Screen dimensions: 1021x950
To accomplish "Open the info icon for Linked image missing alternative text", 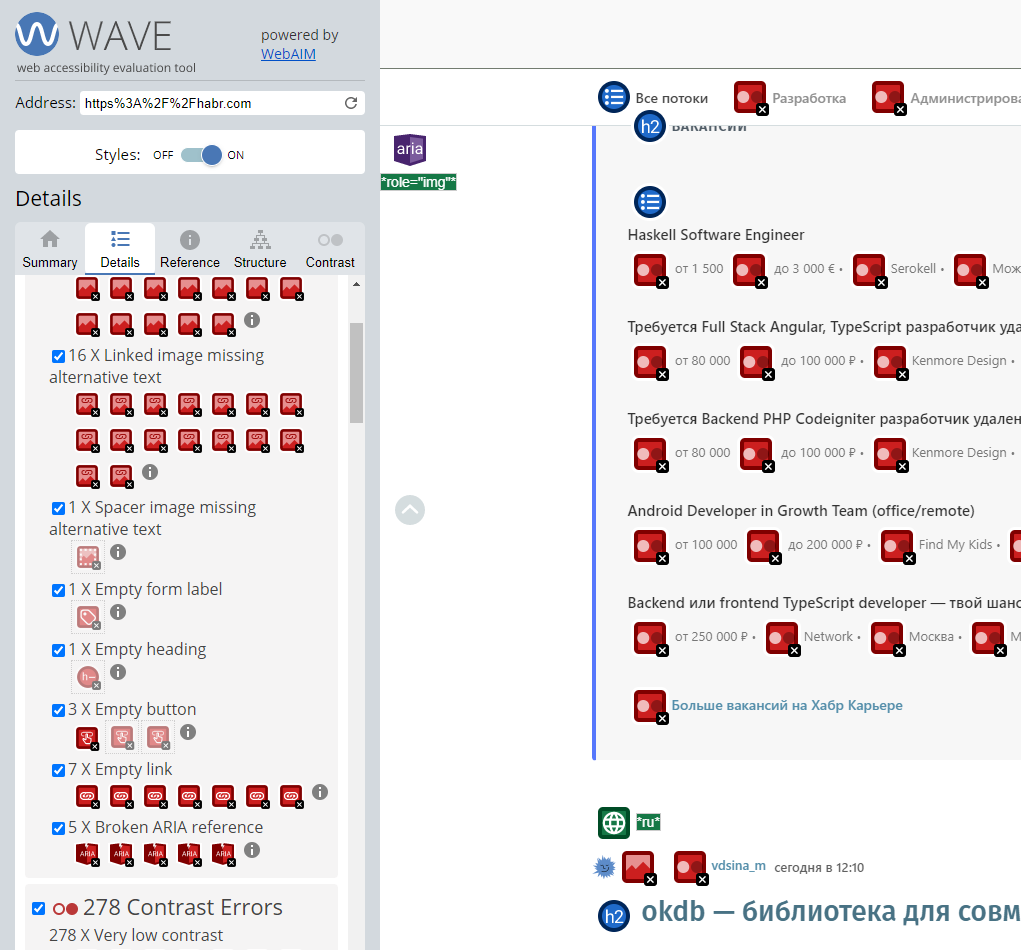I will [150, 472].
